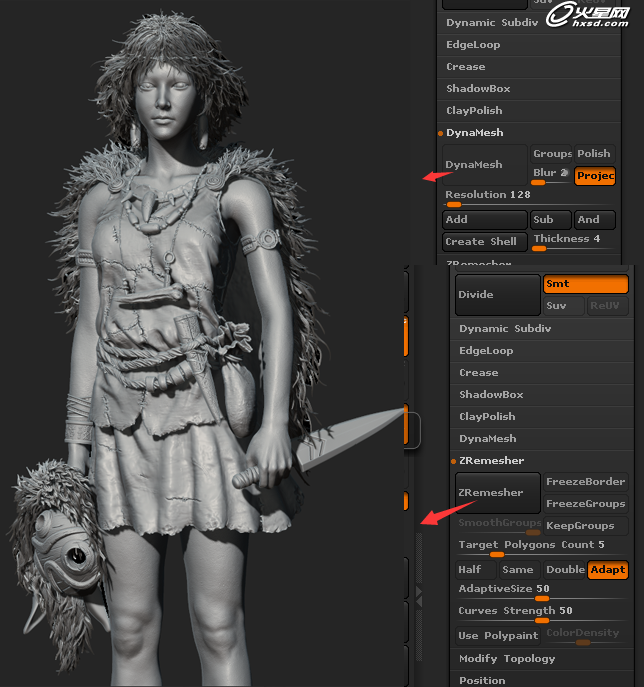Click the Sub button
The height and width of the screenshot is (687, 644).
click(x=551, y=220)
